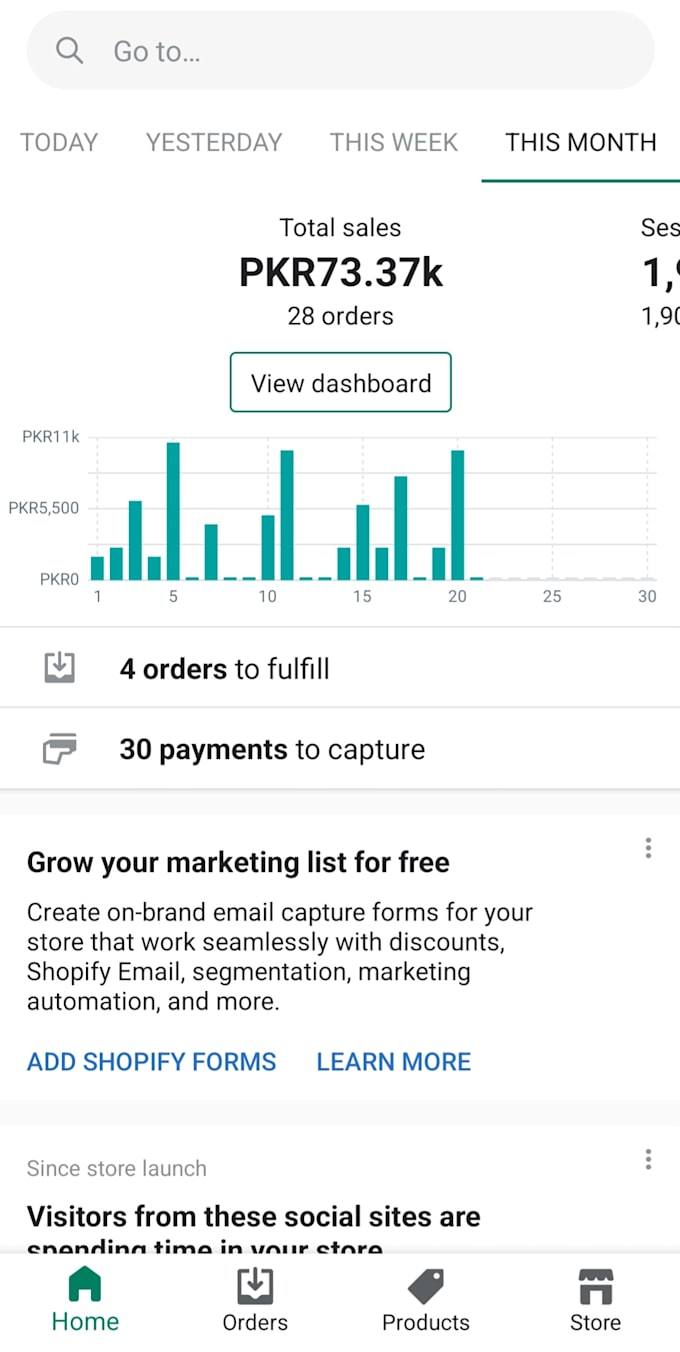Switch to the TODAY tab

pos(59,142)
